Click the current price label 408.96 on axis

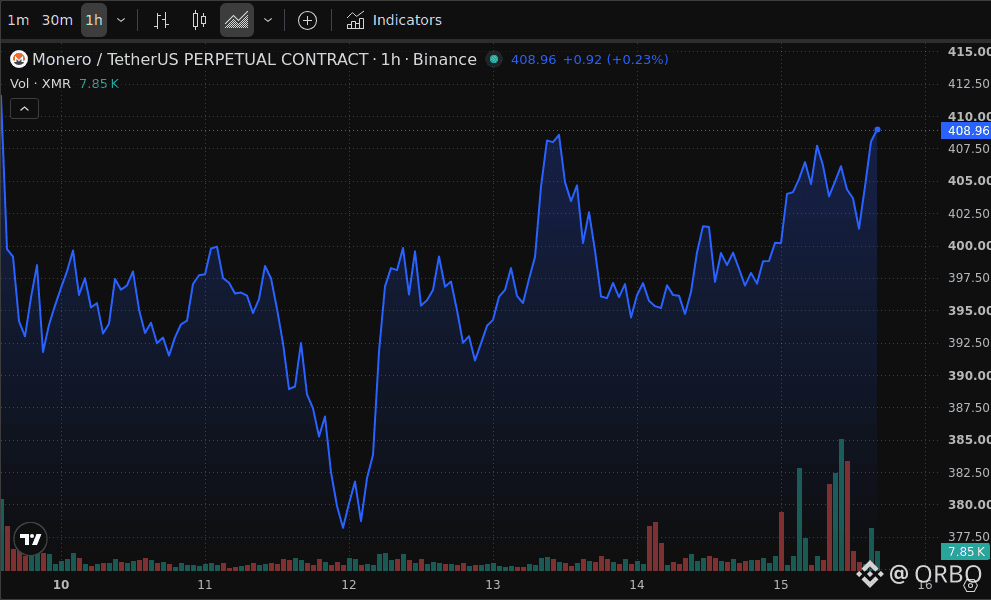click(966, 131)
